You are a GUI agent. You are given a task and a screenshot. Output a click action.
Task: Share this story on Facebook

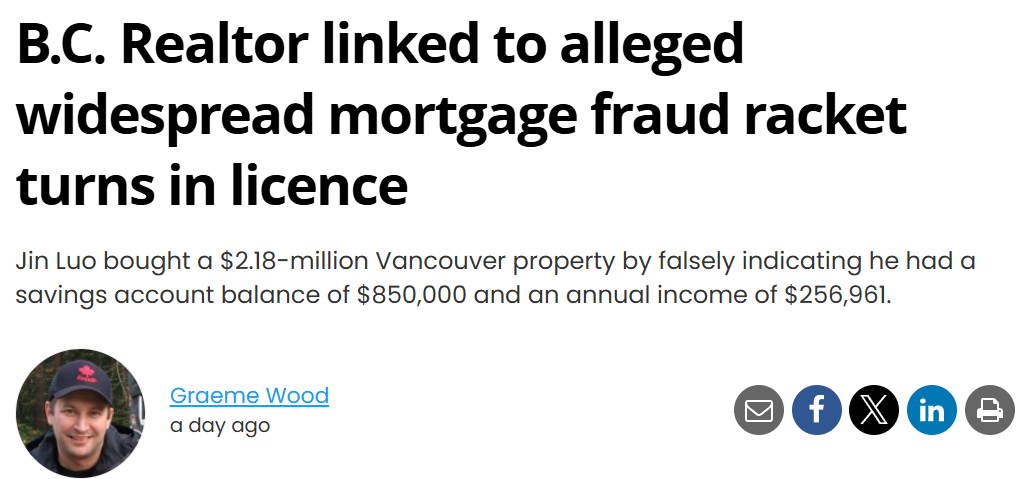pos(816,410)
